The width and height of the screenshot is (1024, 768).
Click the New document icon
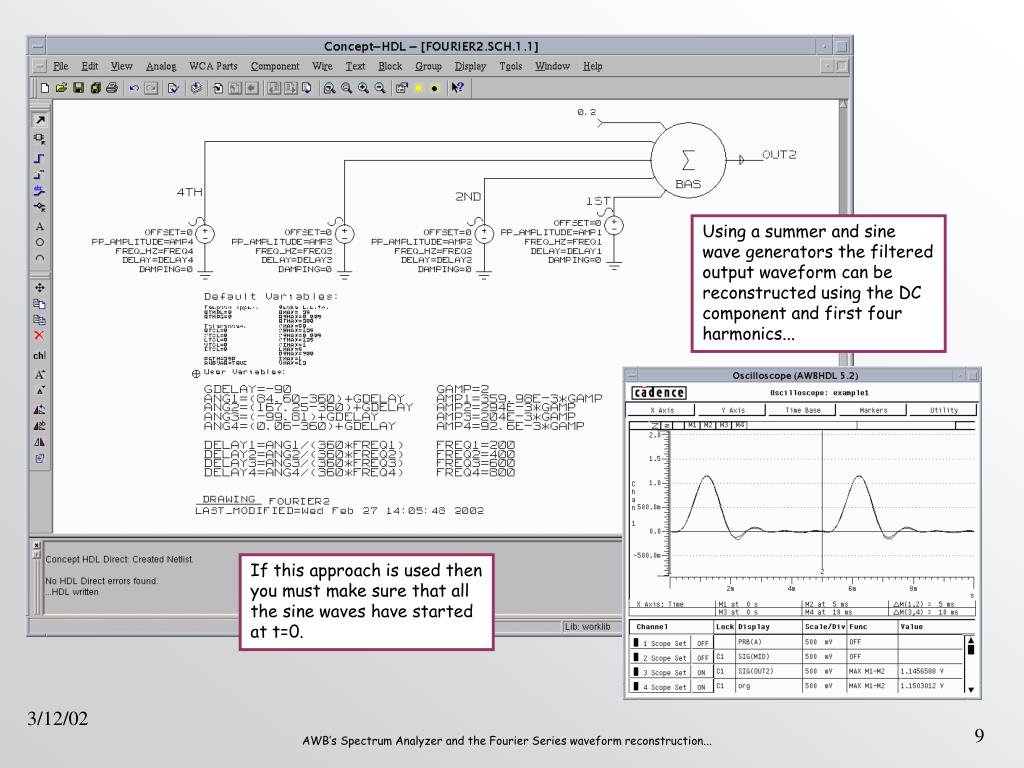44,88
